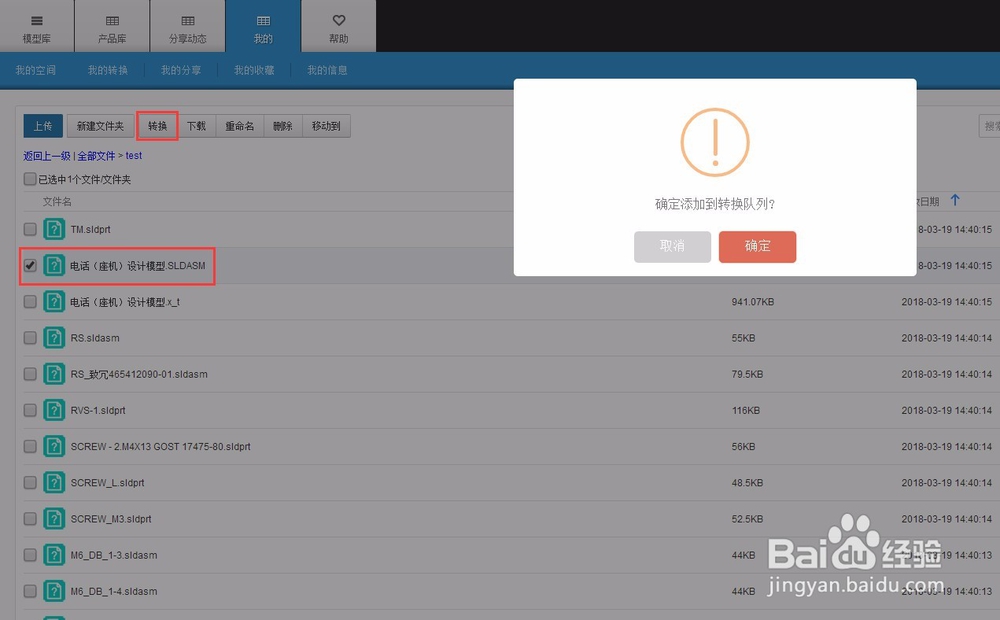Click the 上传 upload button
This screenshot has width=1000, height=620.
43,126
